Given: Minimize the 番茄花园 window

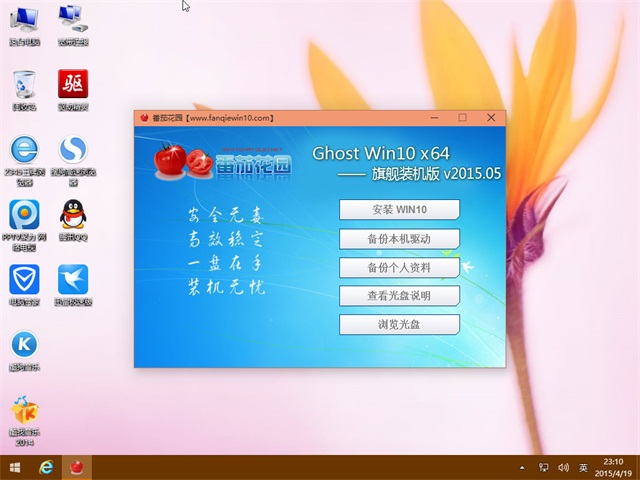Looking at the screenshot, I should tap(434, 118).
